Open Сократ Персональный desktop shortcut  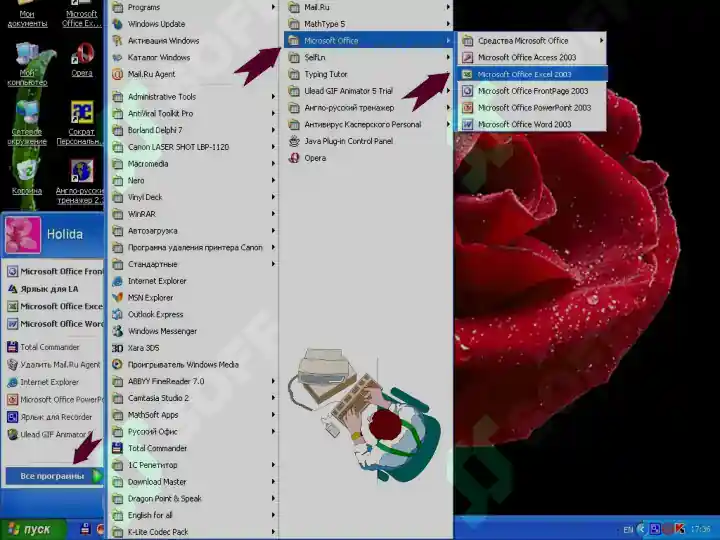pyautogui.click(x=82, y=123)
